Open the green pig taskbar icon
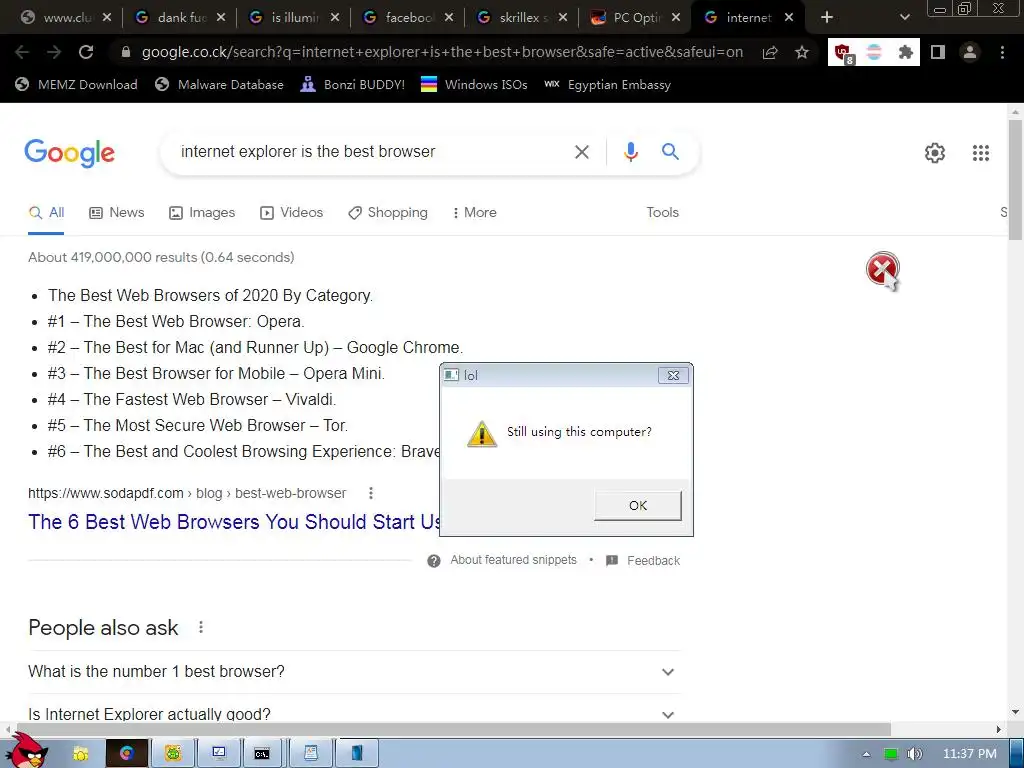 (173, 754)
